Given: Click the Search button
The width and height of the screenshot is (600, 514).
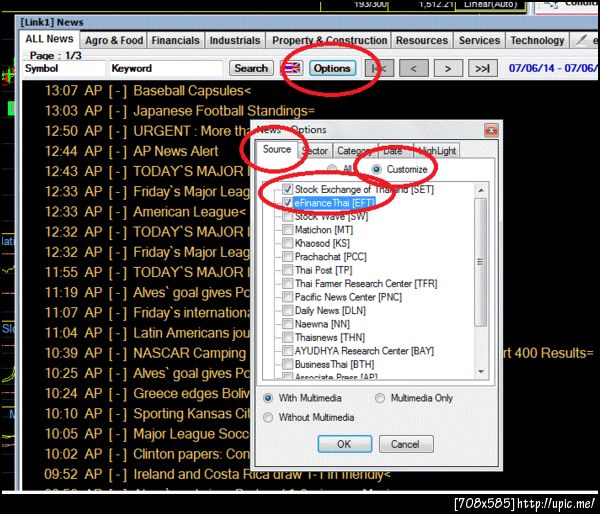Looking at the screenshot, I should pos(251,69).
